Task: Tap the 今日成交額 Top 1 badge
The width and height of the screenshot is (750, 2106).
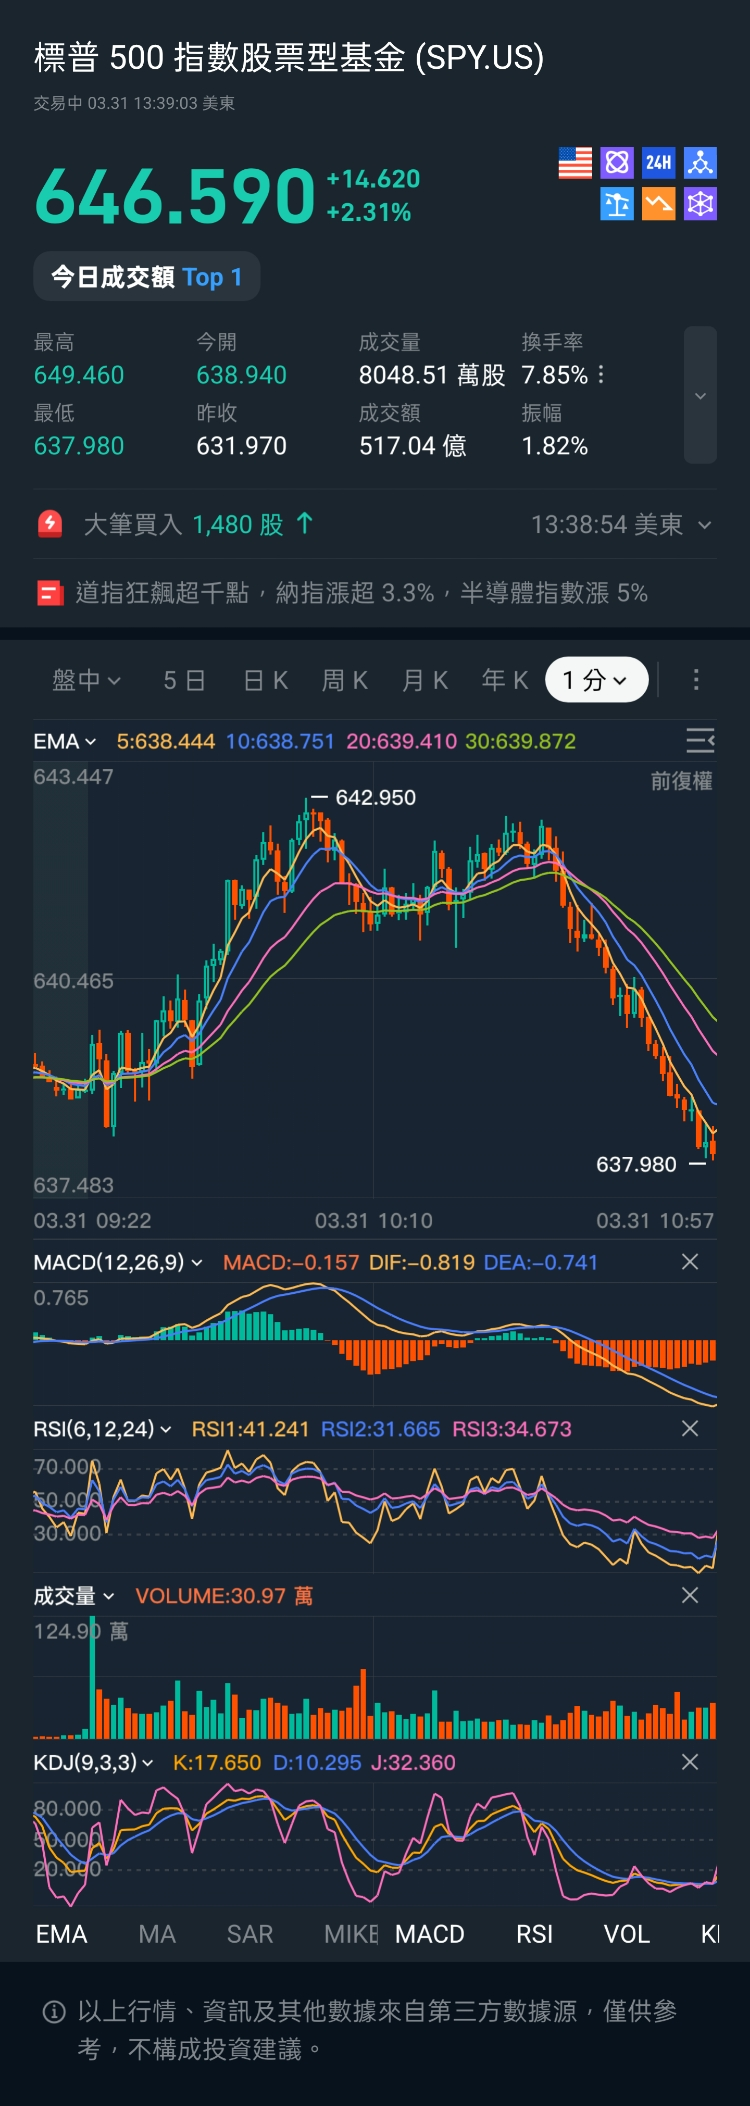Action: [x=147, y=277]
